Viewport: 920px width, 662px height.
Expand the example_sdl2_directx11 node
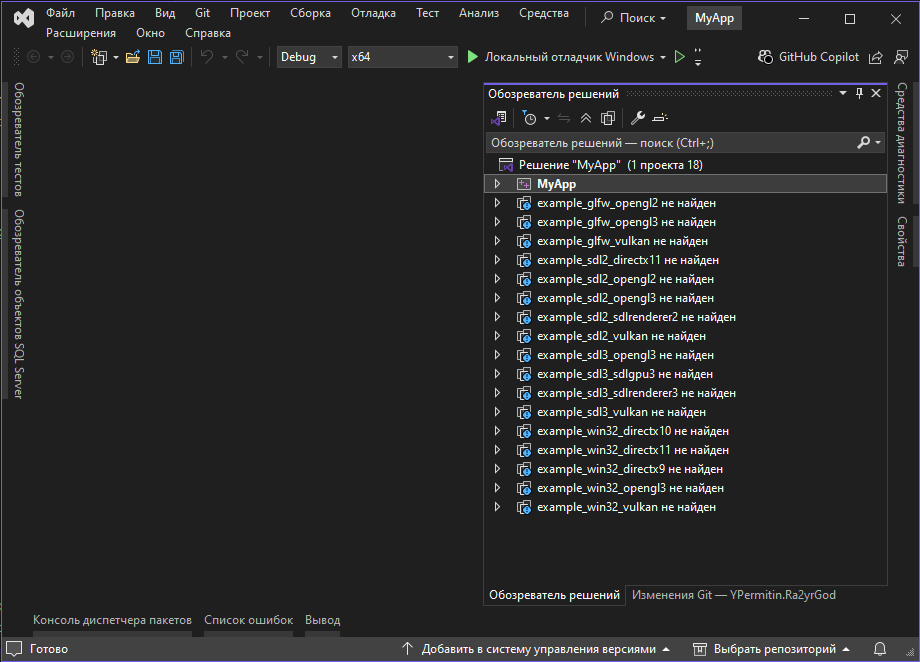click(497, 260)
